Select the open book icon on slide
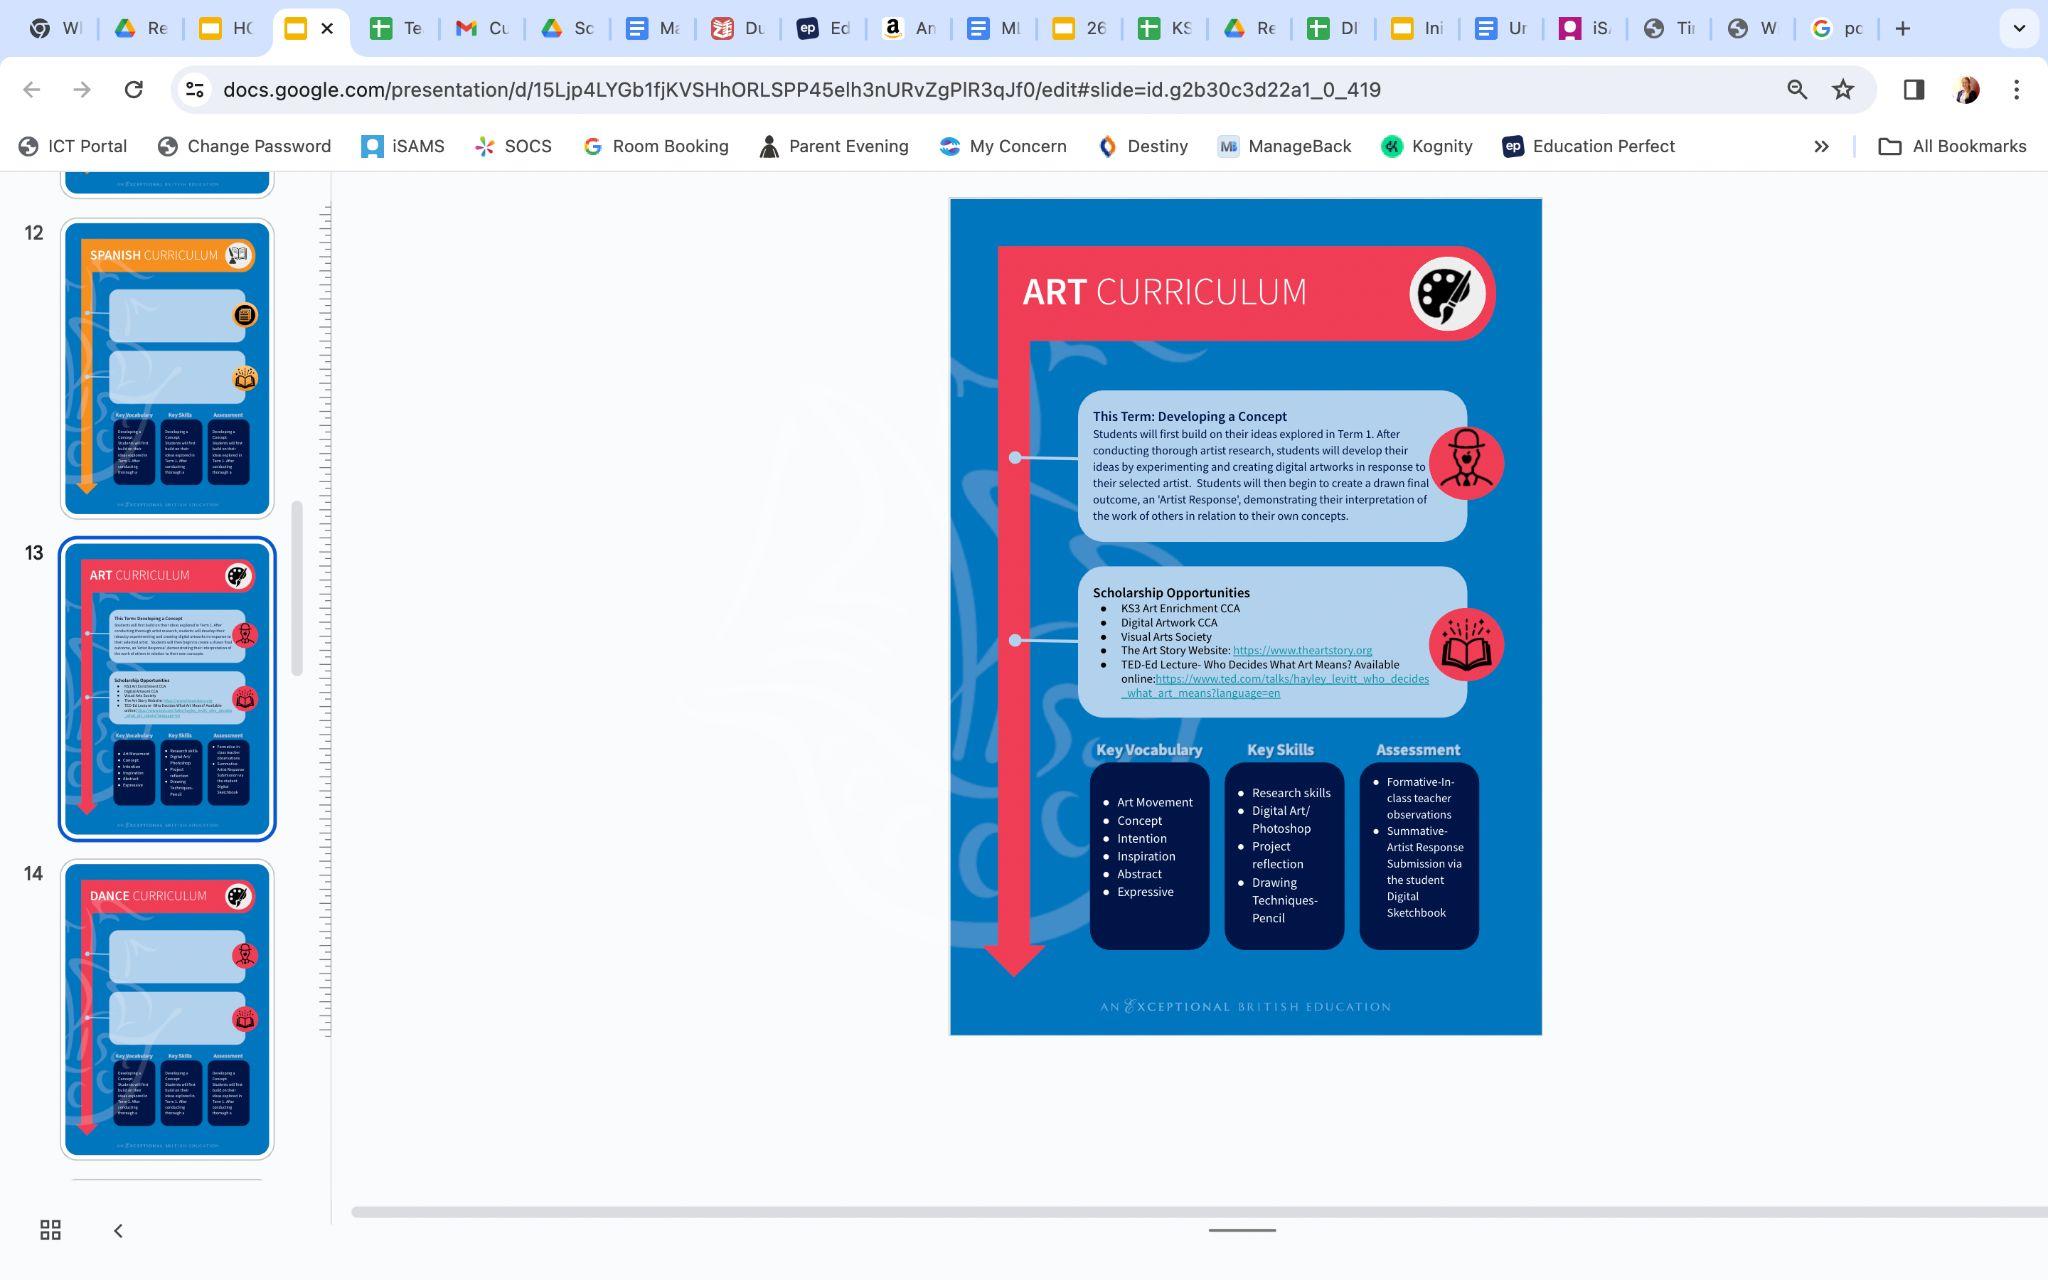Viewport: 2048px width, 1280px height. point(1466,645)
